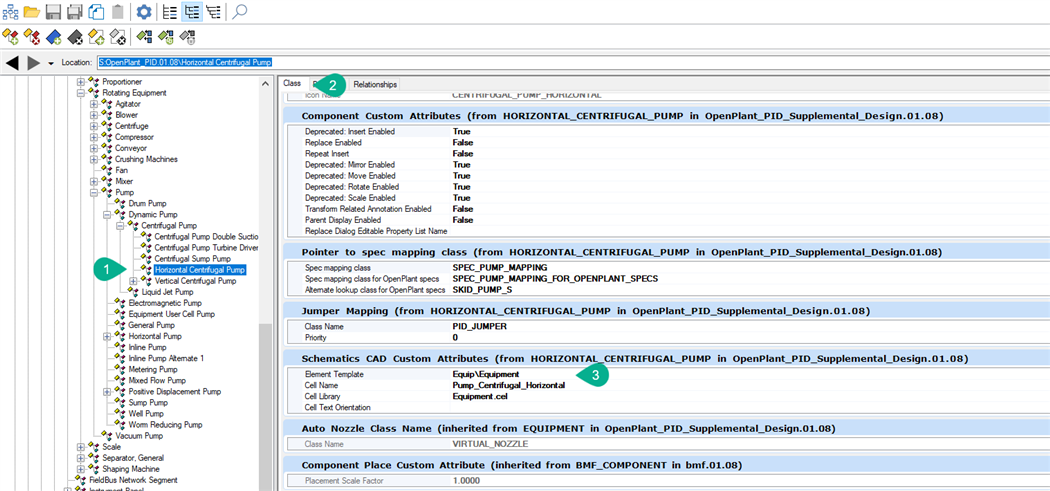Expand the Vertical Centrifugal Pump node
The height and width of the screenshot is (491, 1050).
coord(133,281)
